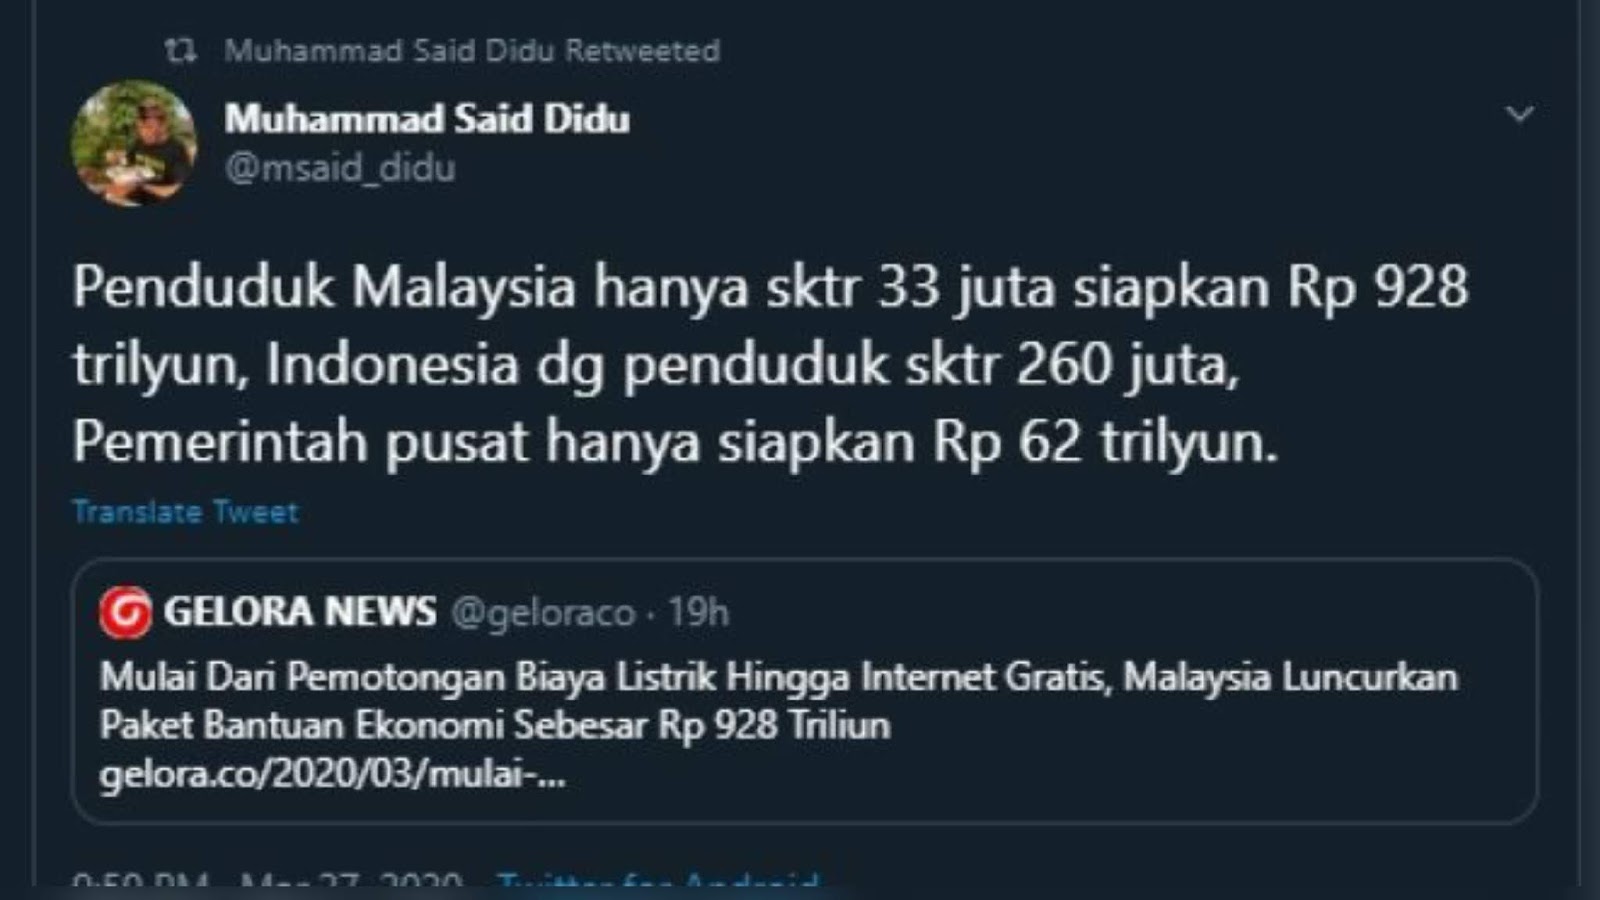Follow the gelora.co/2020/03/mulai-... link
Viewport: 1600px width, 900px height.
(x=333, y=775)
